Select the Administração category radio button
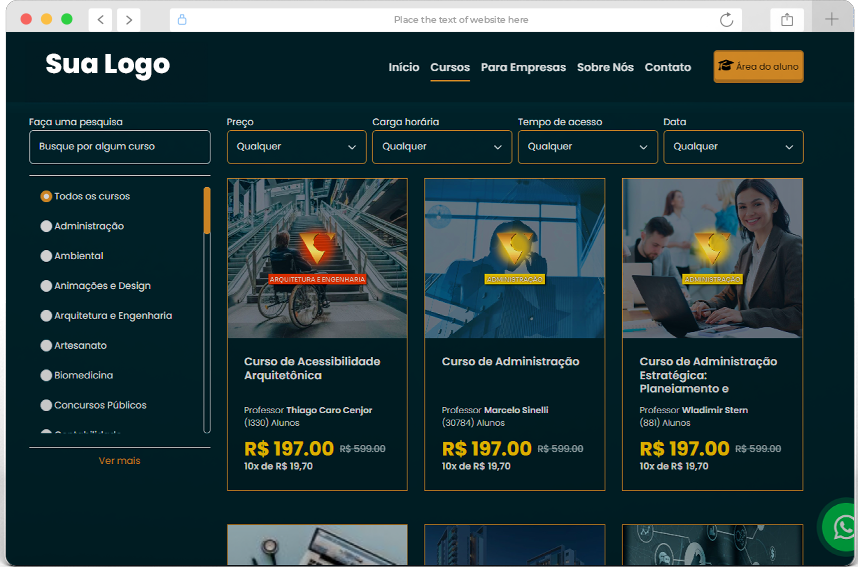 coord(46,226)
